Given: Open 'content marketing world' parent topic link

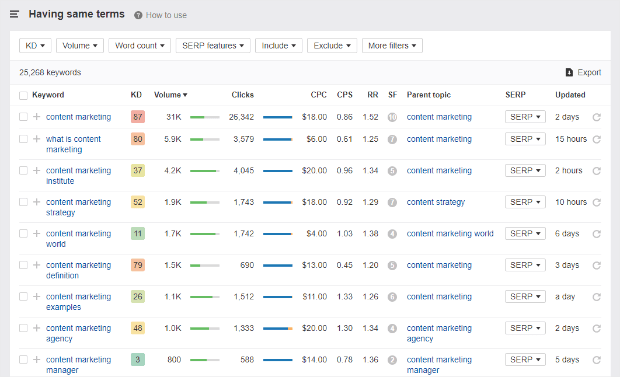Looking at the screenshot, I should (x=450, y=233).
